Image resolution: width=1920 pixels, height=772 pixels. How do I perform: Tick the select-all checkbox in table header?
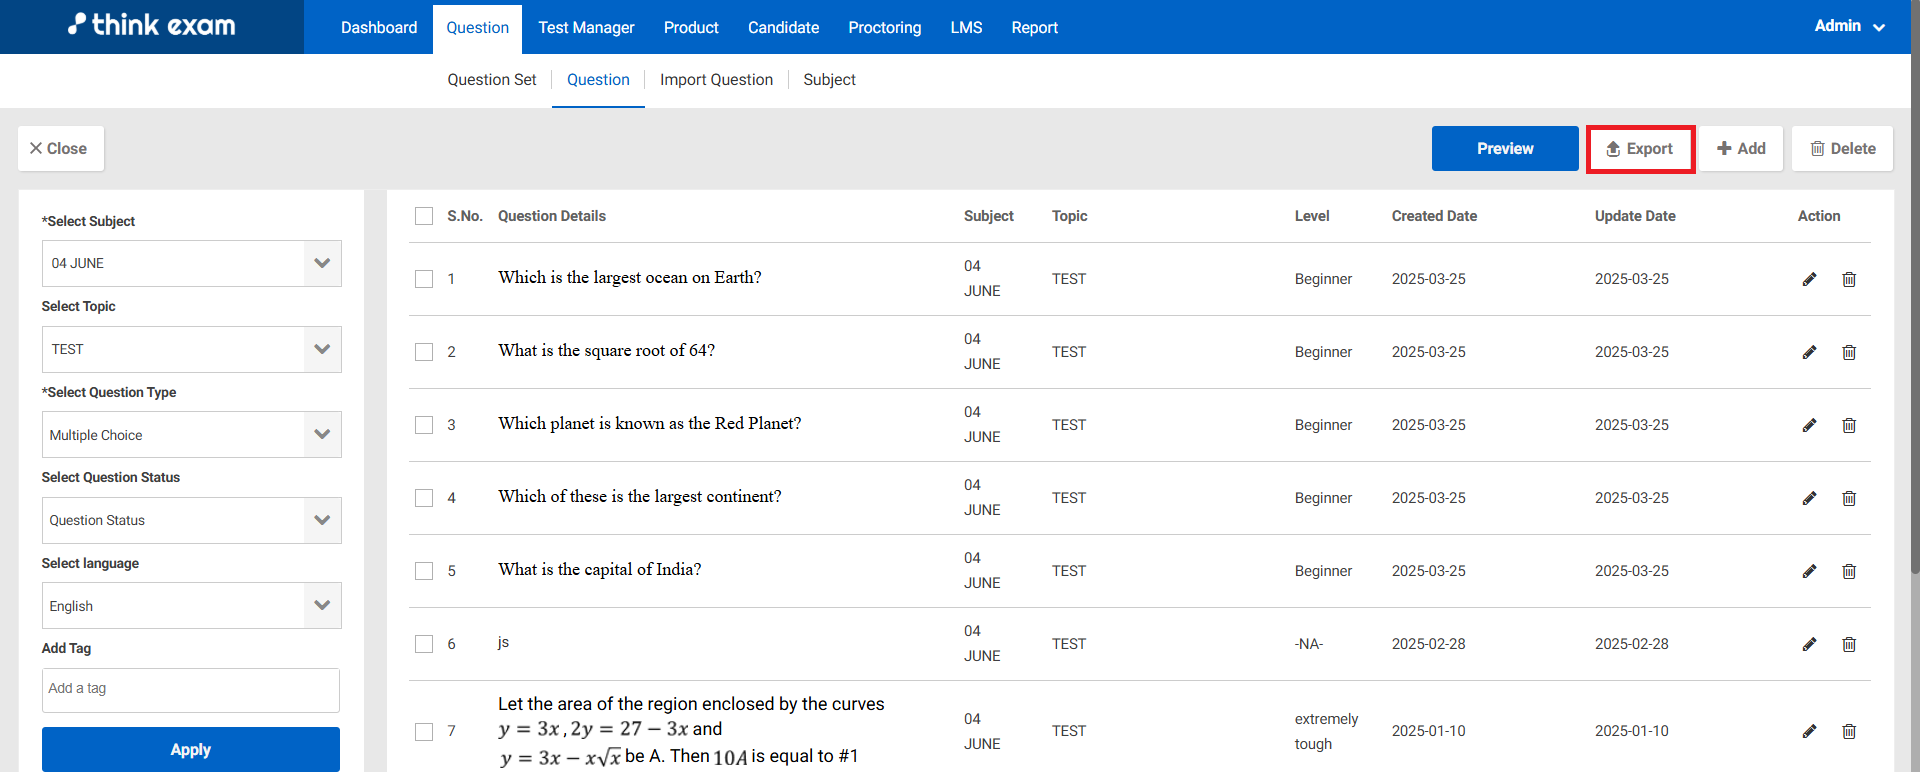(424, 216)
